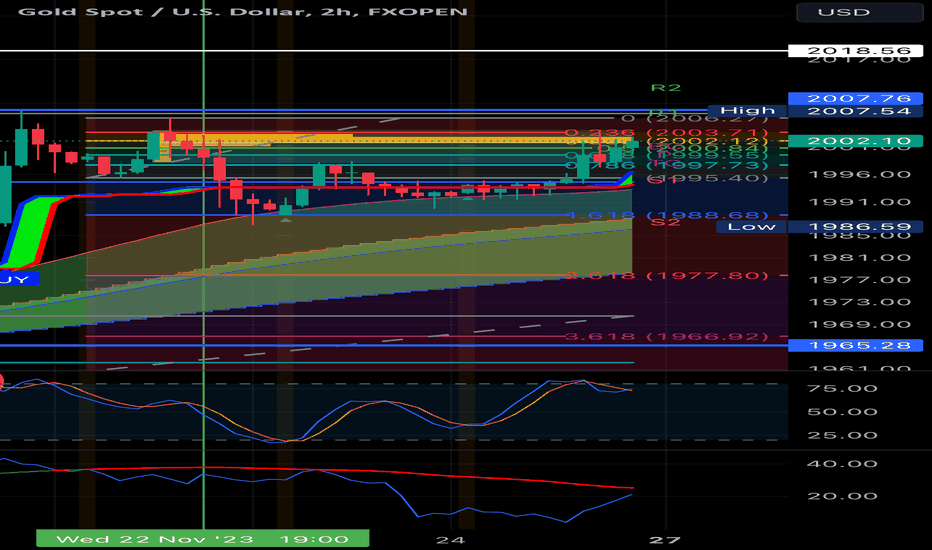932x550 pixels.
Task: Open the USD currency selector
Action: [859, 12]
